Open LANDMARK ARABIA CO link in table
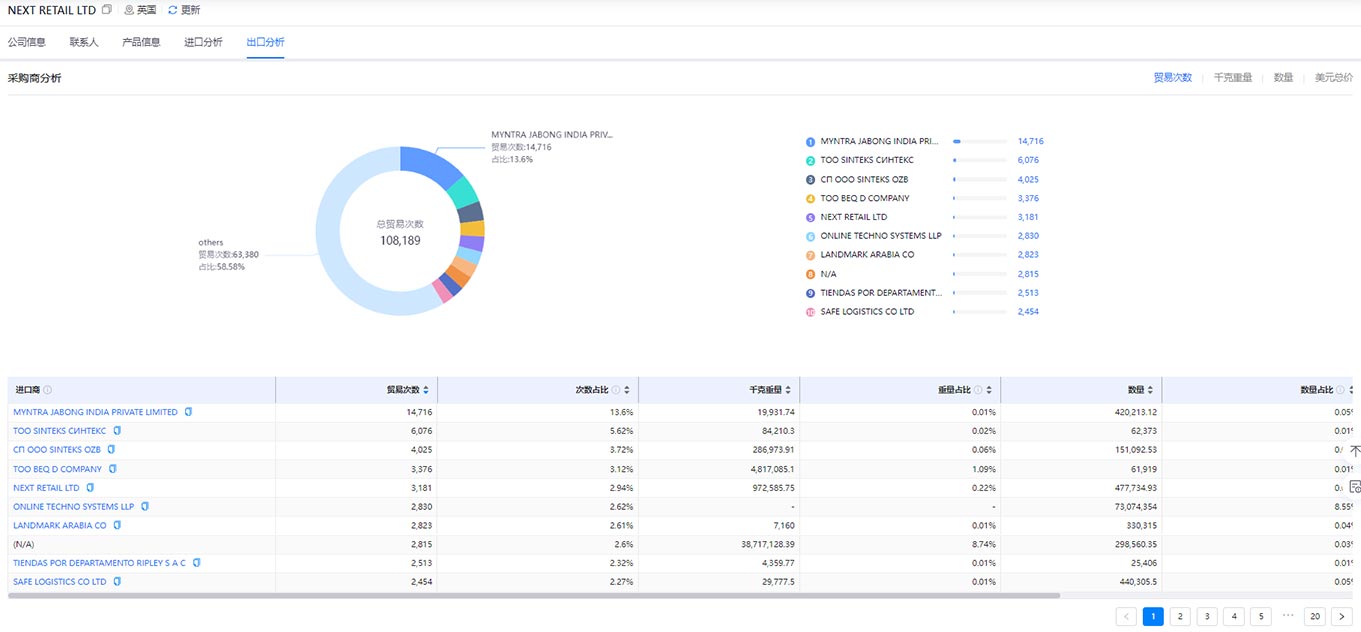Image resolution: width=1361 pixels, height=632 pixels. click(59, 525)
